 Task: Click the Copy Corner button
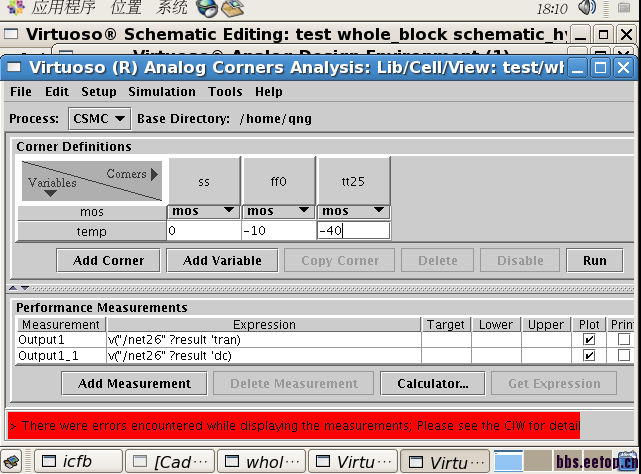340,261
